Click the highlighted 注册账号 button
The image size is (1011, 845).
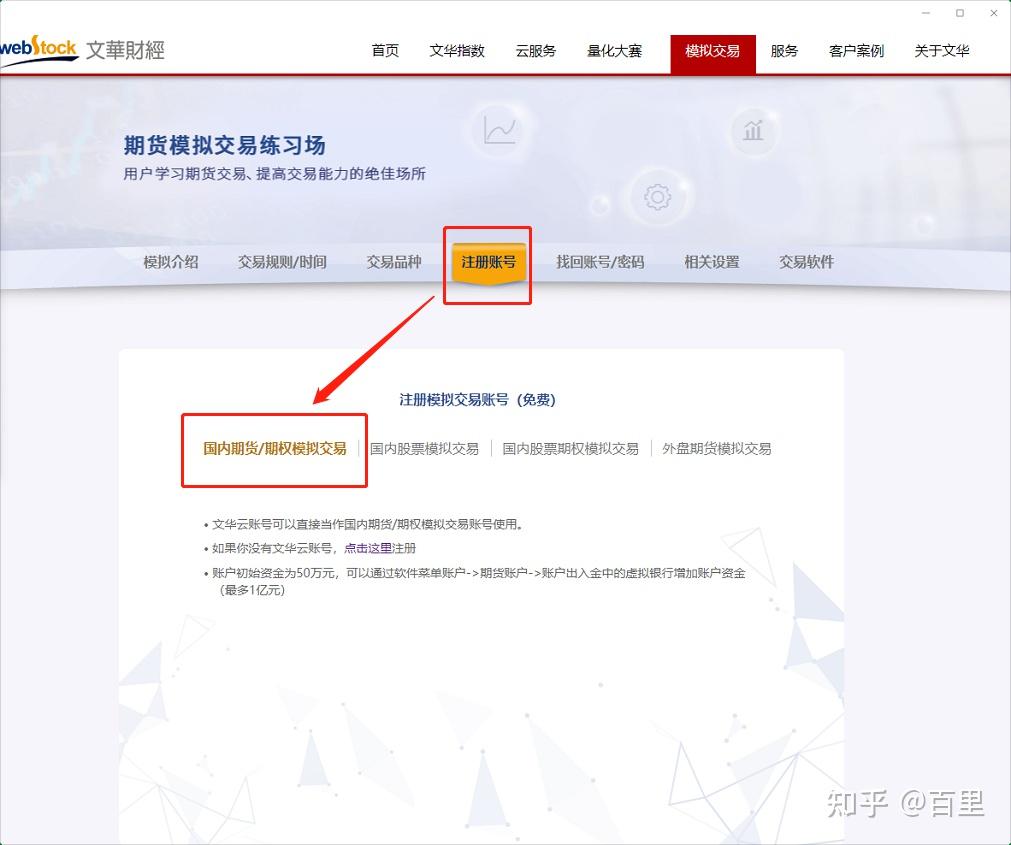(x=487, y=262)
